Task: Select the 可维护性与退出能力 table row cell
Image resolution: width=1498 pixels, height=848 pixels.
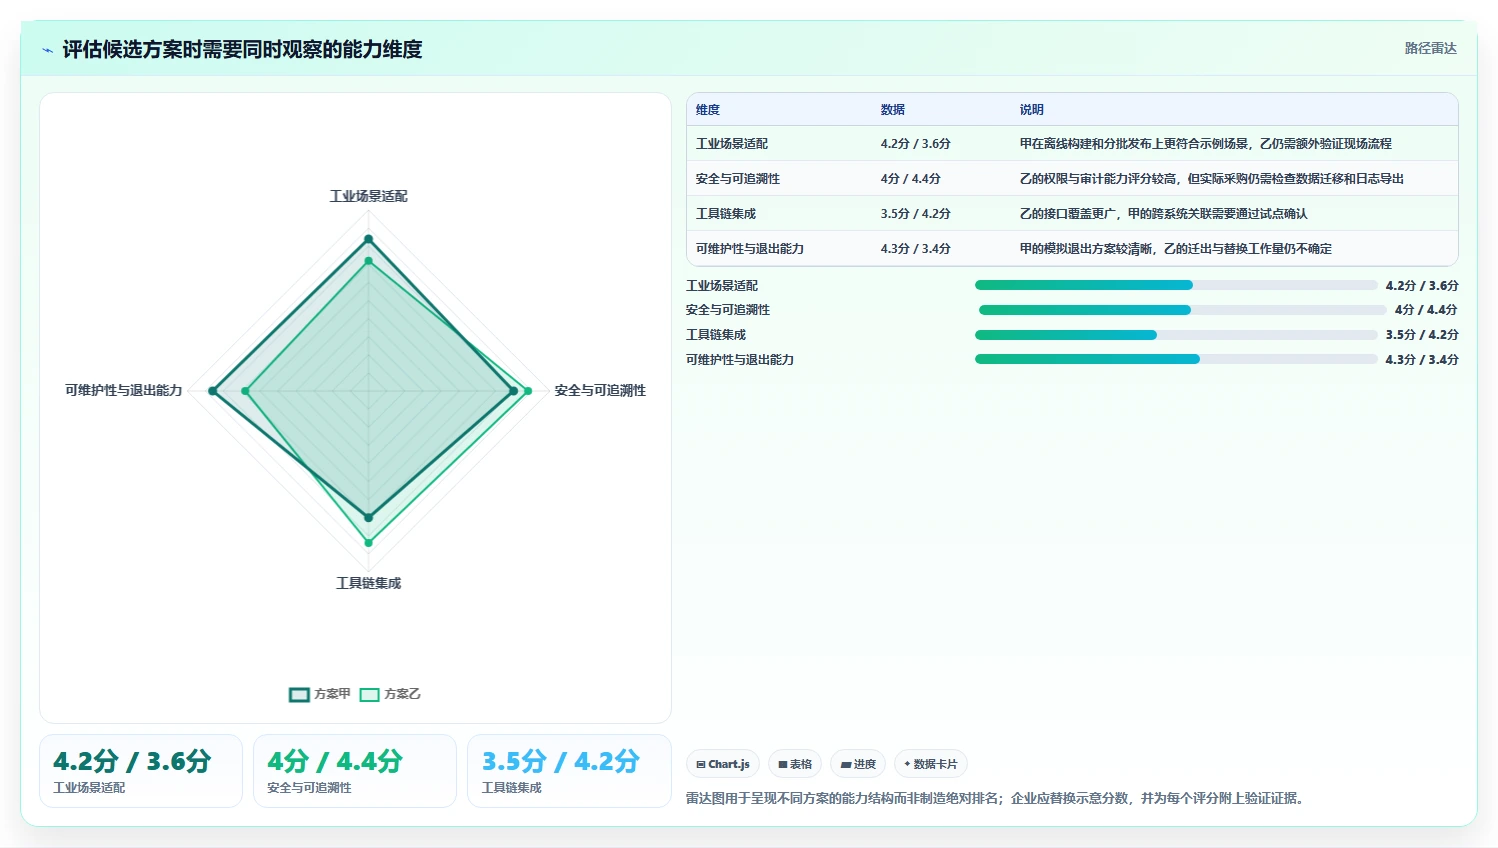Action: pyautogui.click(x=750, y=249)
